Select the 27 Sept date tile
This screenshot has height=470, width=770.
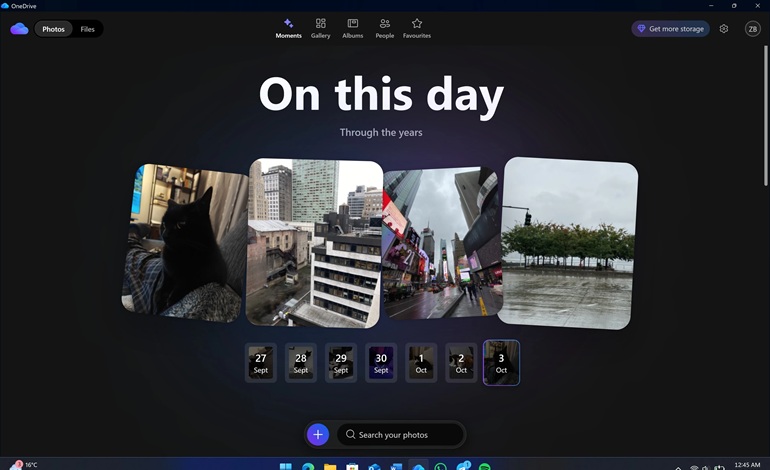[x=261, y=363]
